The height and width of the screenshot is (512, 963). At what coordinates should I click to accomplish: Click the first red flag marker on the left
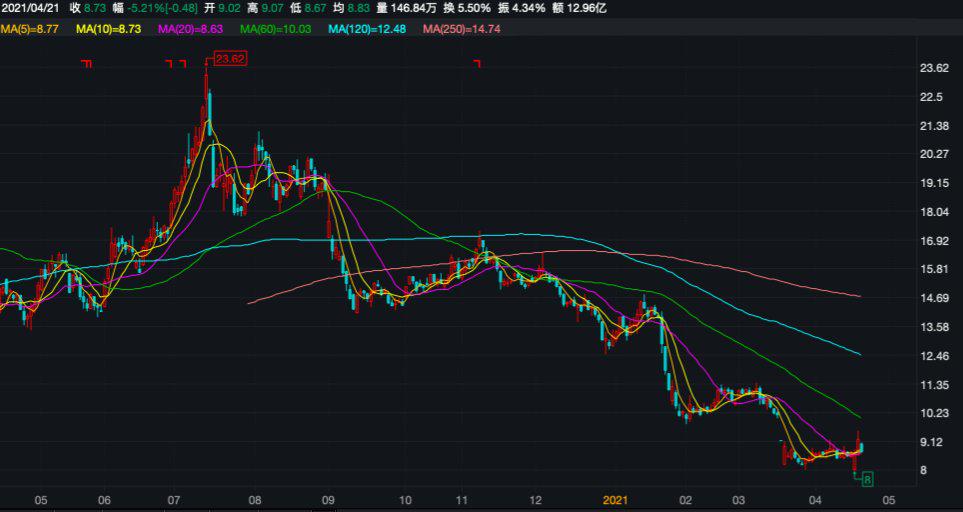(x=87, y=64)
